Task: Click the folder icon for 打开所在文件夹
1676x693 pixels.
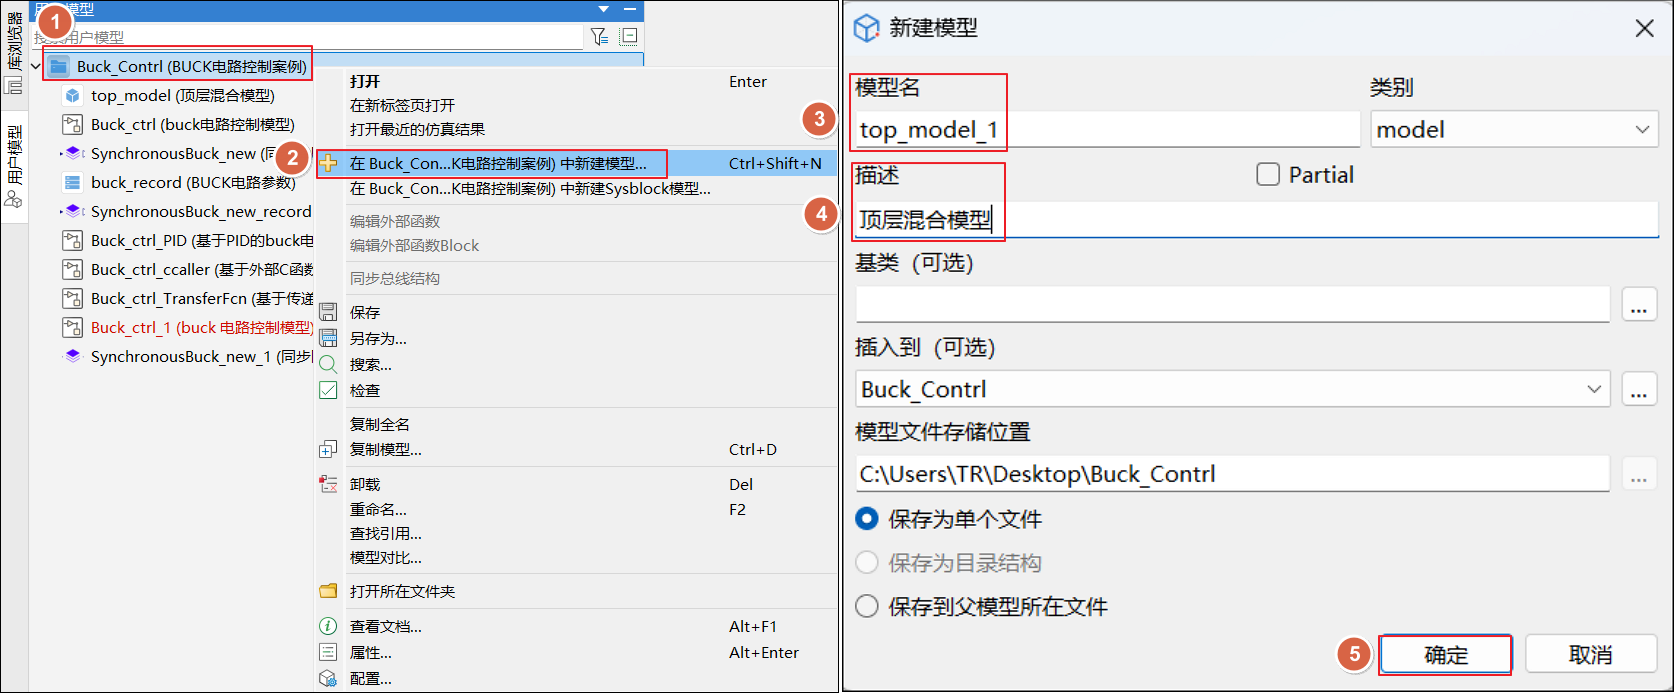Action: click(x=328, y=591)
